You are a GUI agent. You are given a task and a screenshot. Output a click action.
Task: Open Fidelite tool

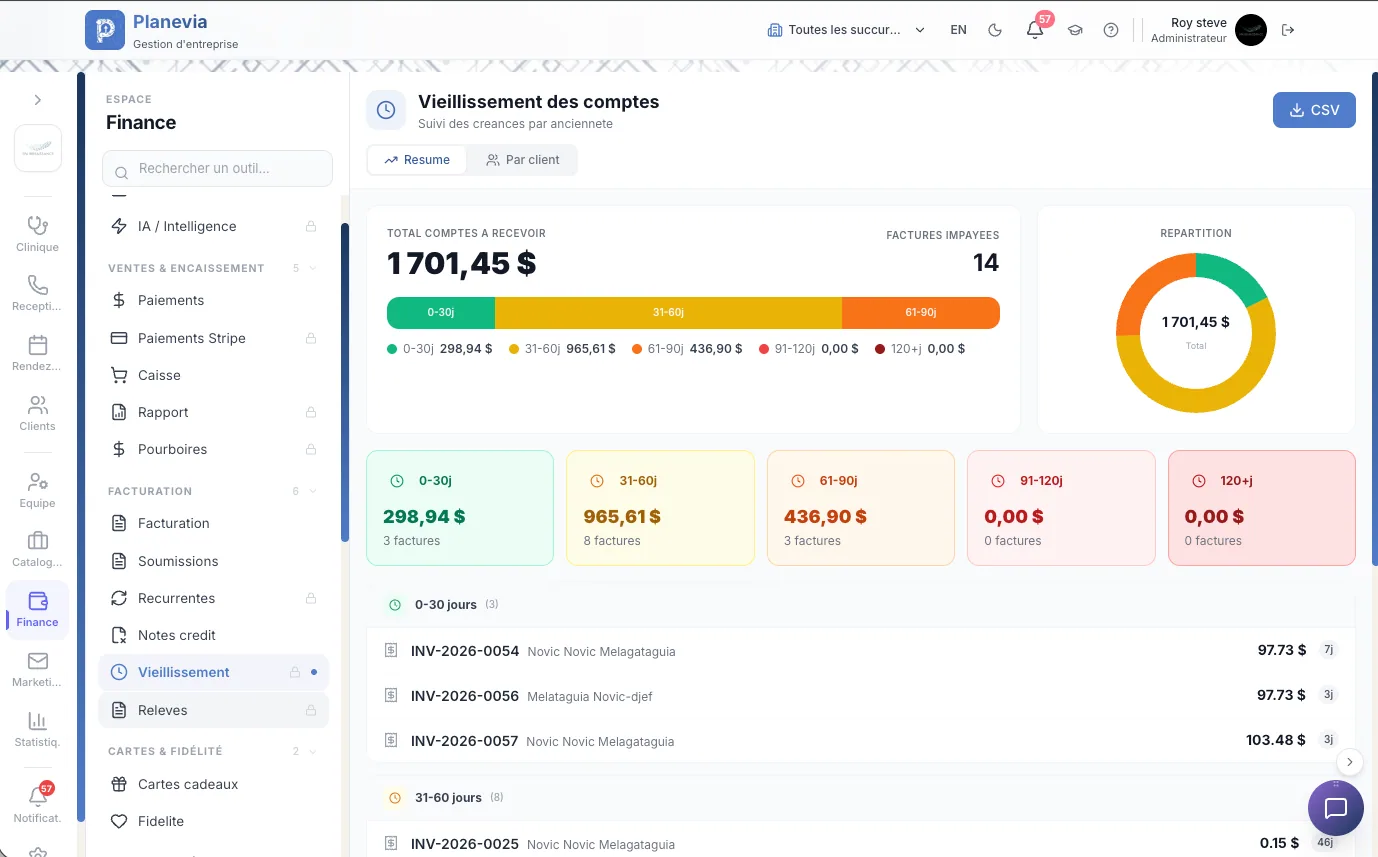pyautogui.click(x=214, y=821)
